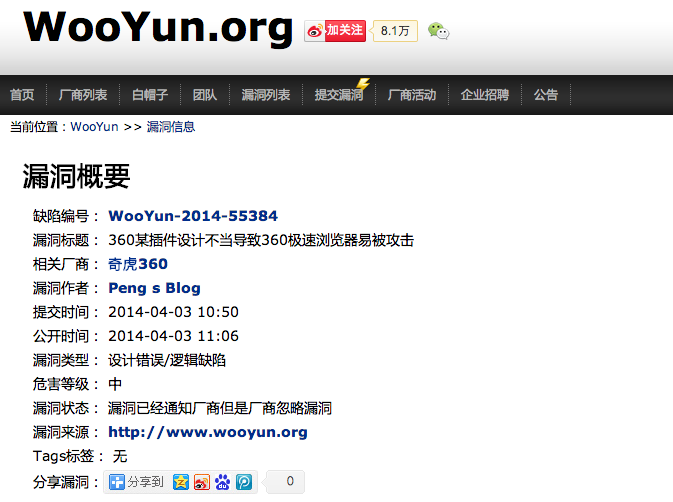
Task: Click the WooYun.org site logo
Action: pyautogui.click(x=158, y=28)
